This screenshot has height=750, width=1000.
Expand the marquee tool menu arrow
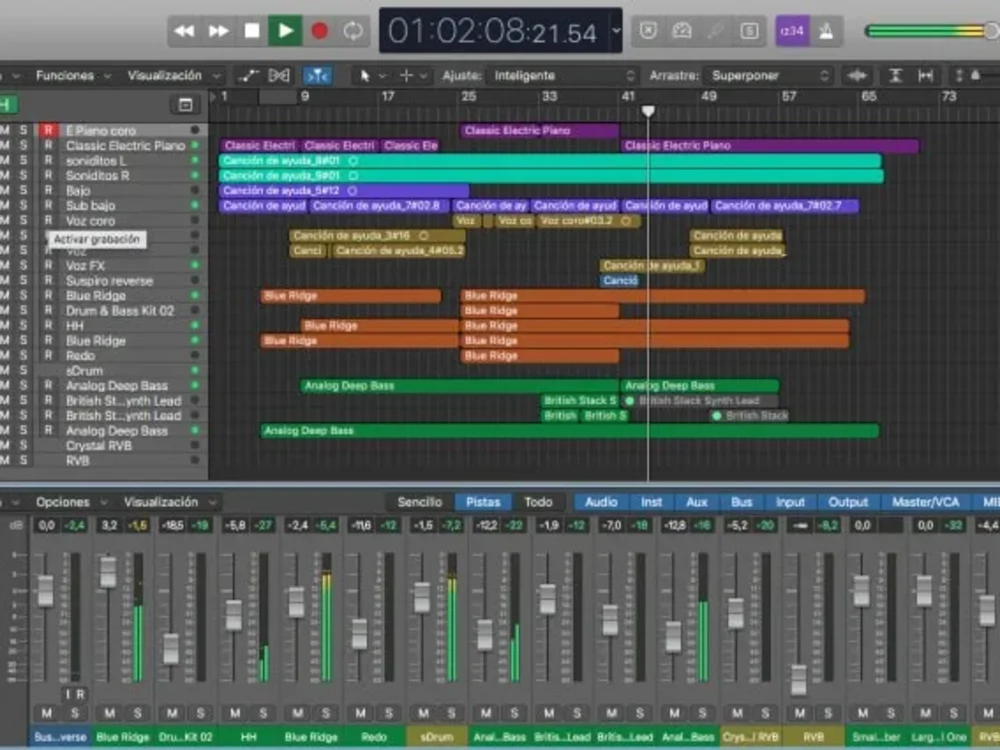coord(423,76)
